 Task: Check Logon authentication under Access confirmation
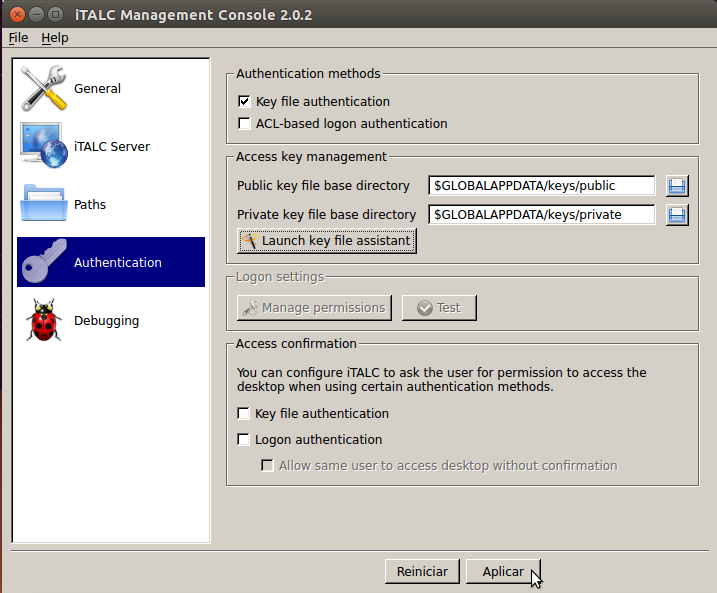point(243,439)
